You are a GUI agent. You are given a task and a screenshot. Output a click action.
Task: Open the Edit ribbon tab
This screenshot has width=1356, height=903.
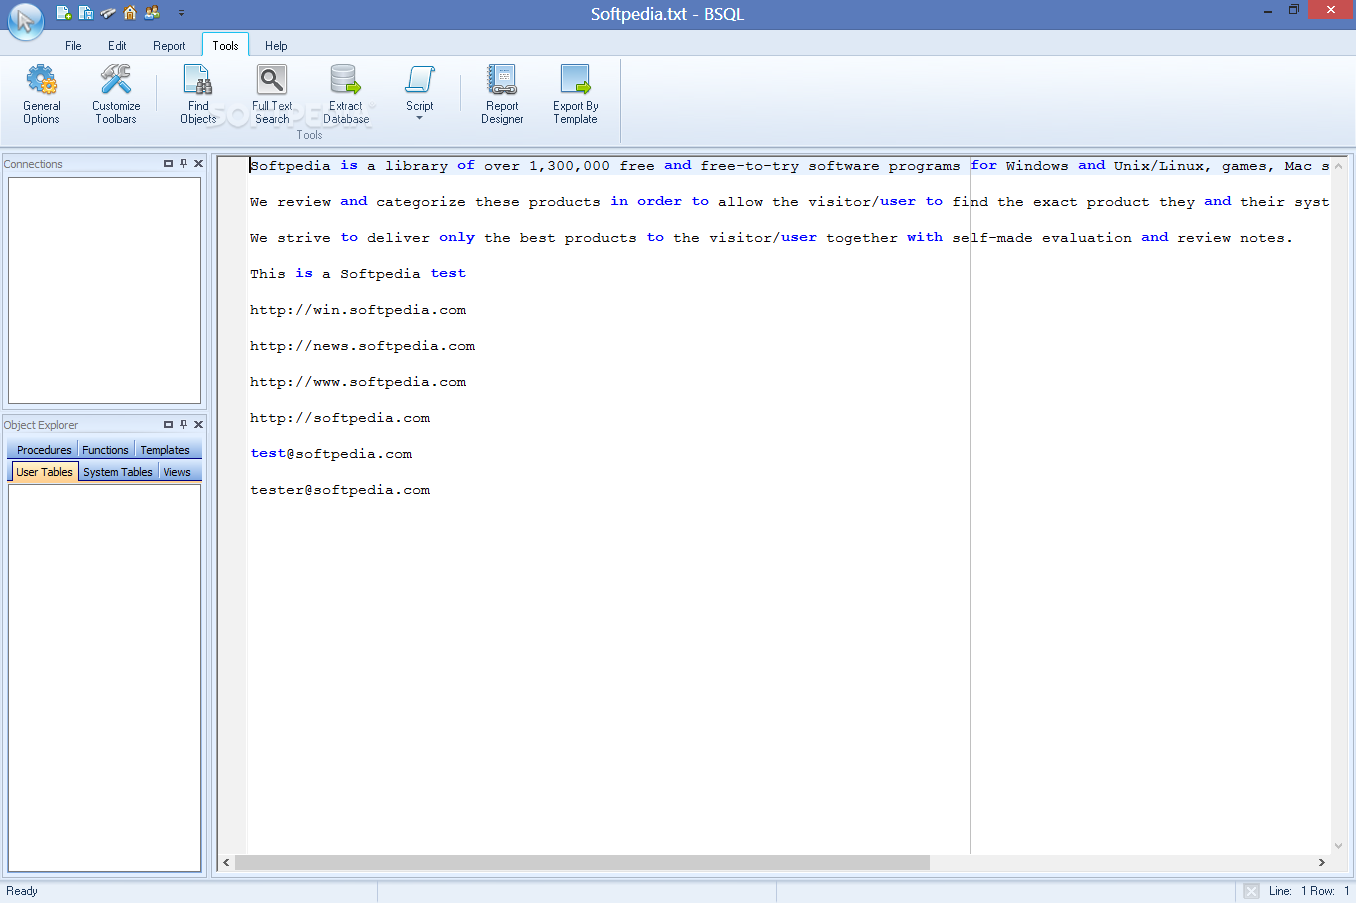click(117, 46)
